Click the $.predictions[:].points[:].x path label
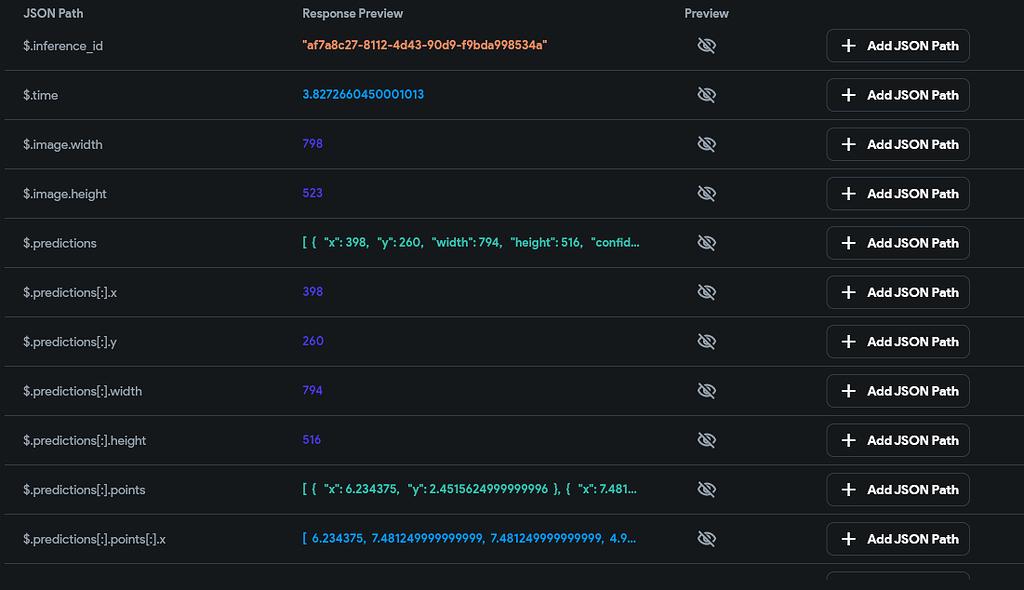 coord(94,539)
